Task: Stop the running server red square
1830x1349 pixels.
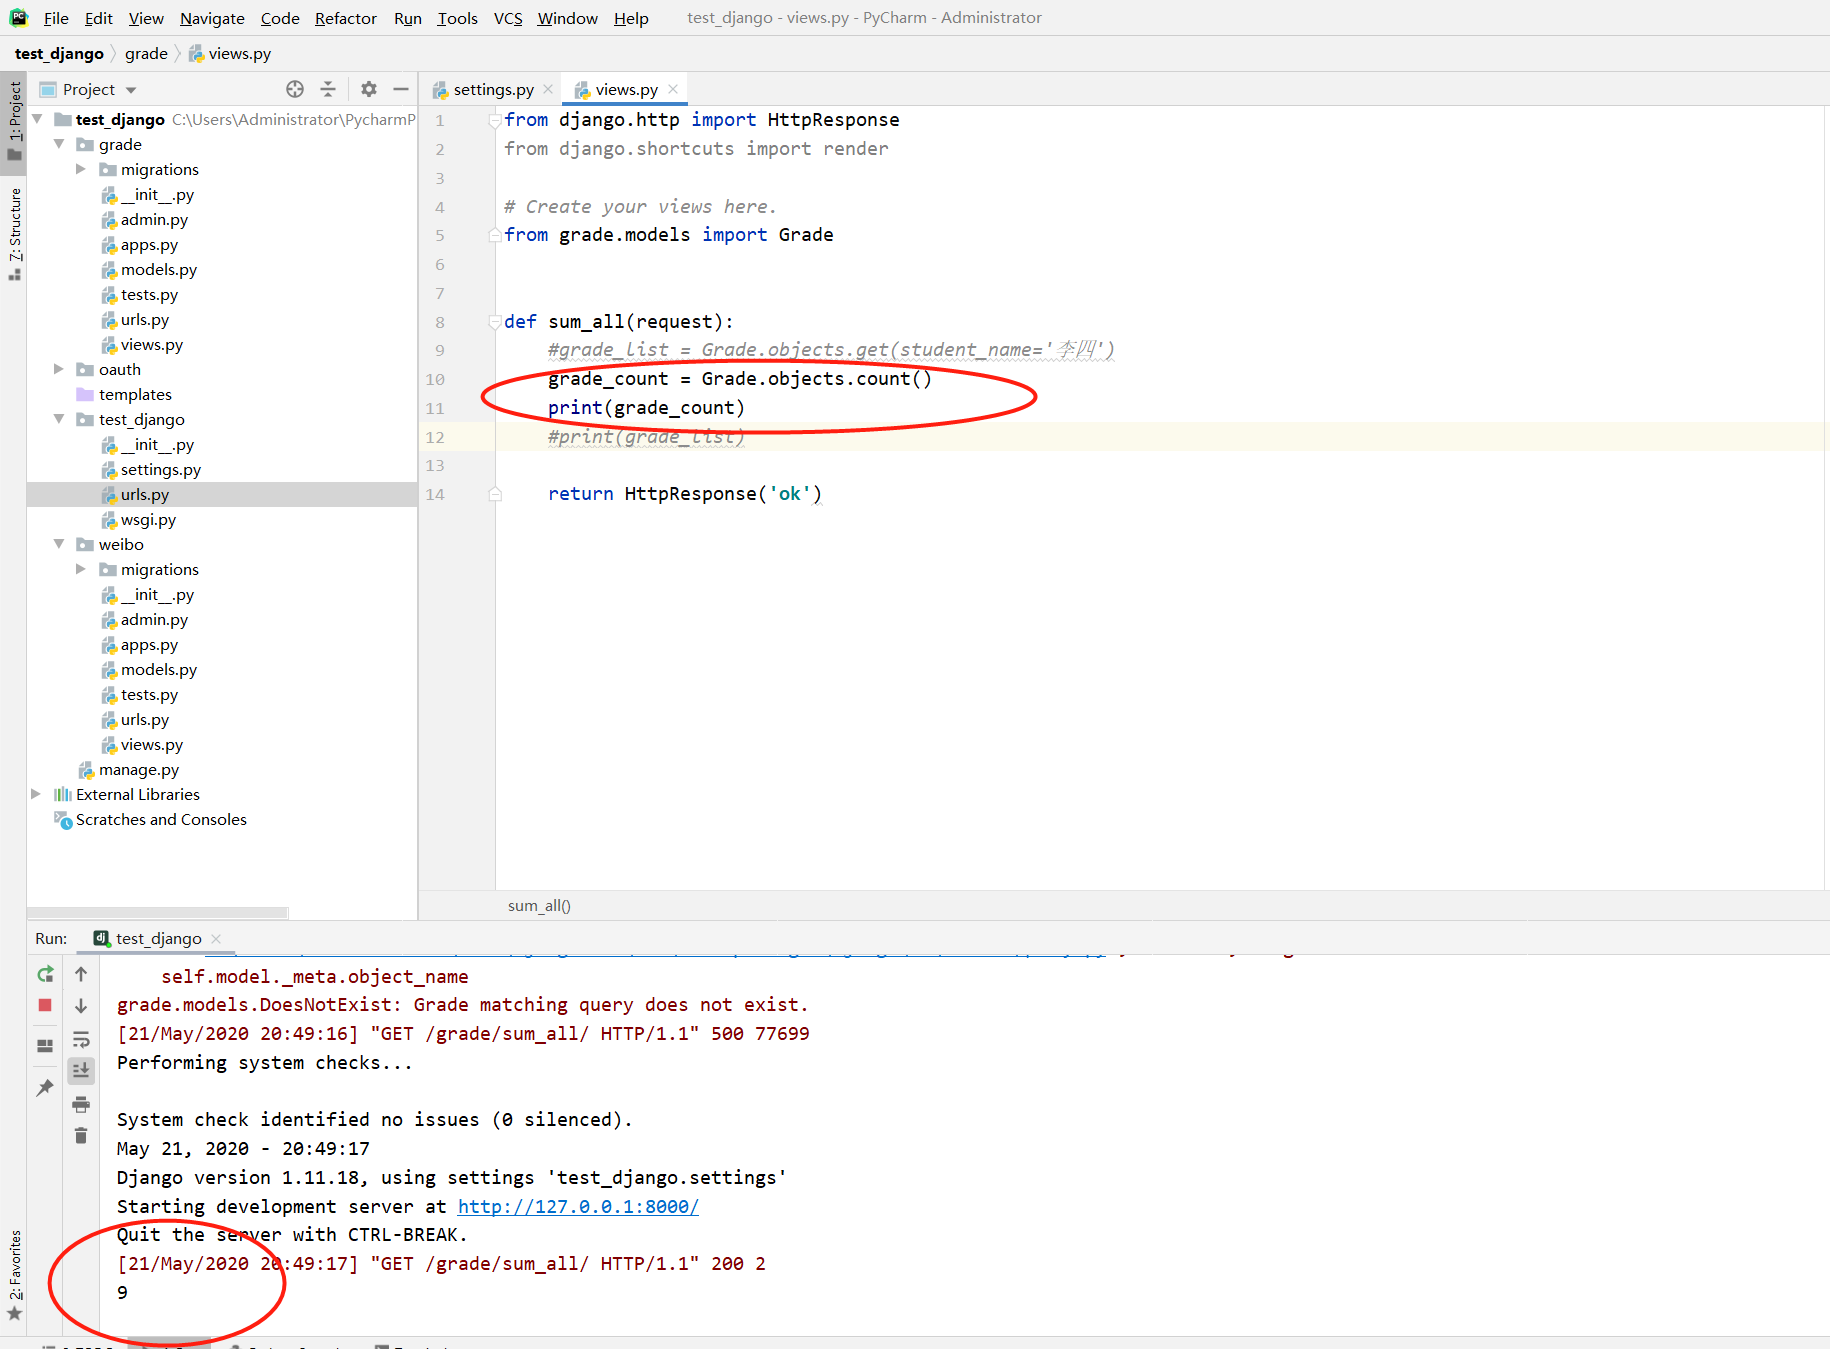Action: 45,1005
